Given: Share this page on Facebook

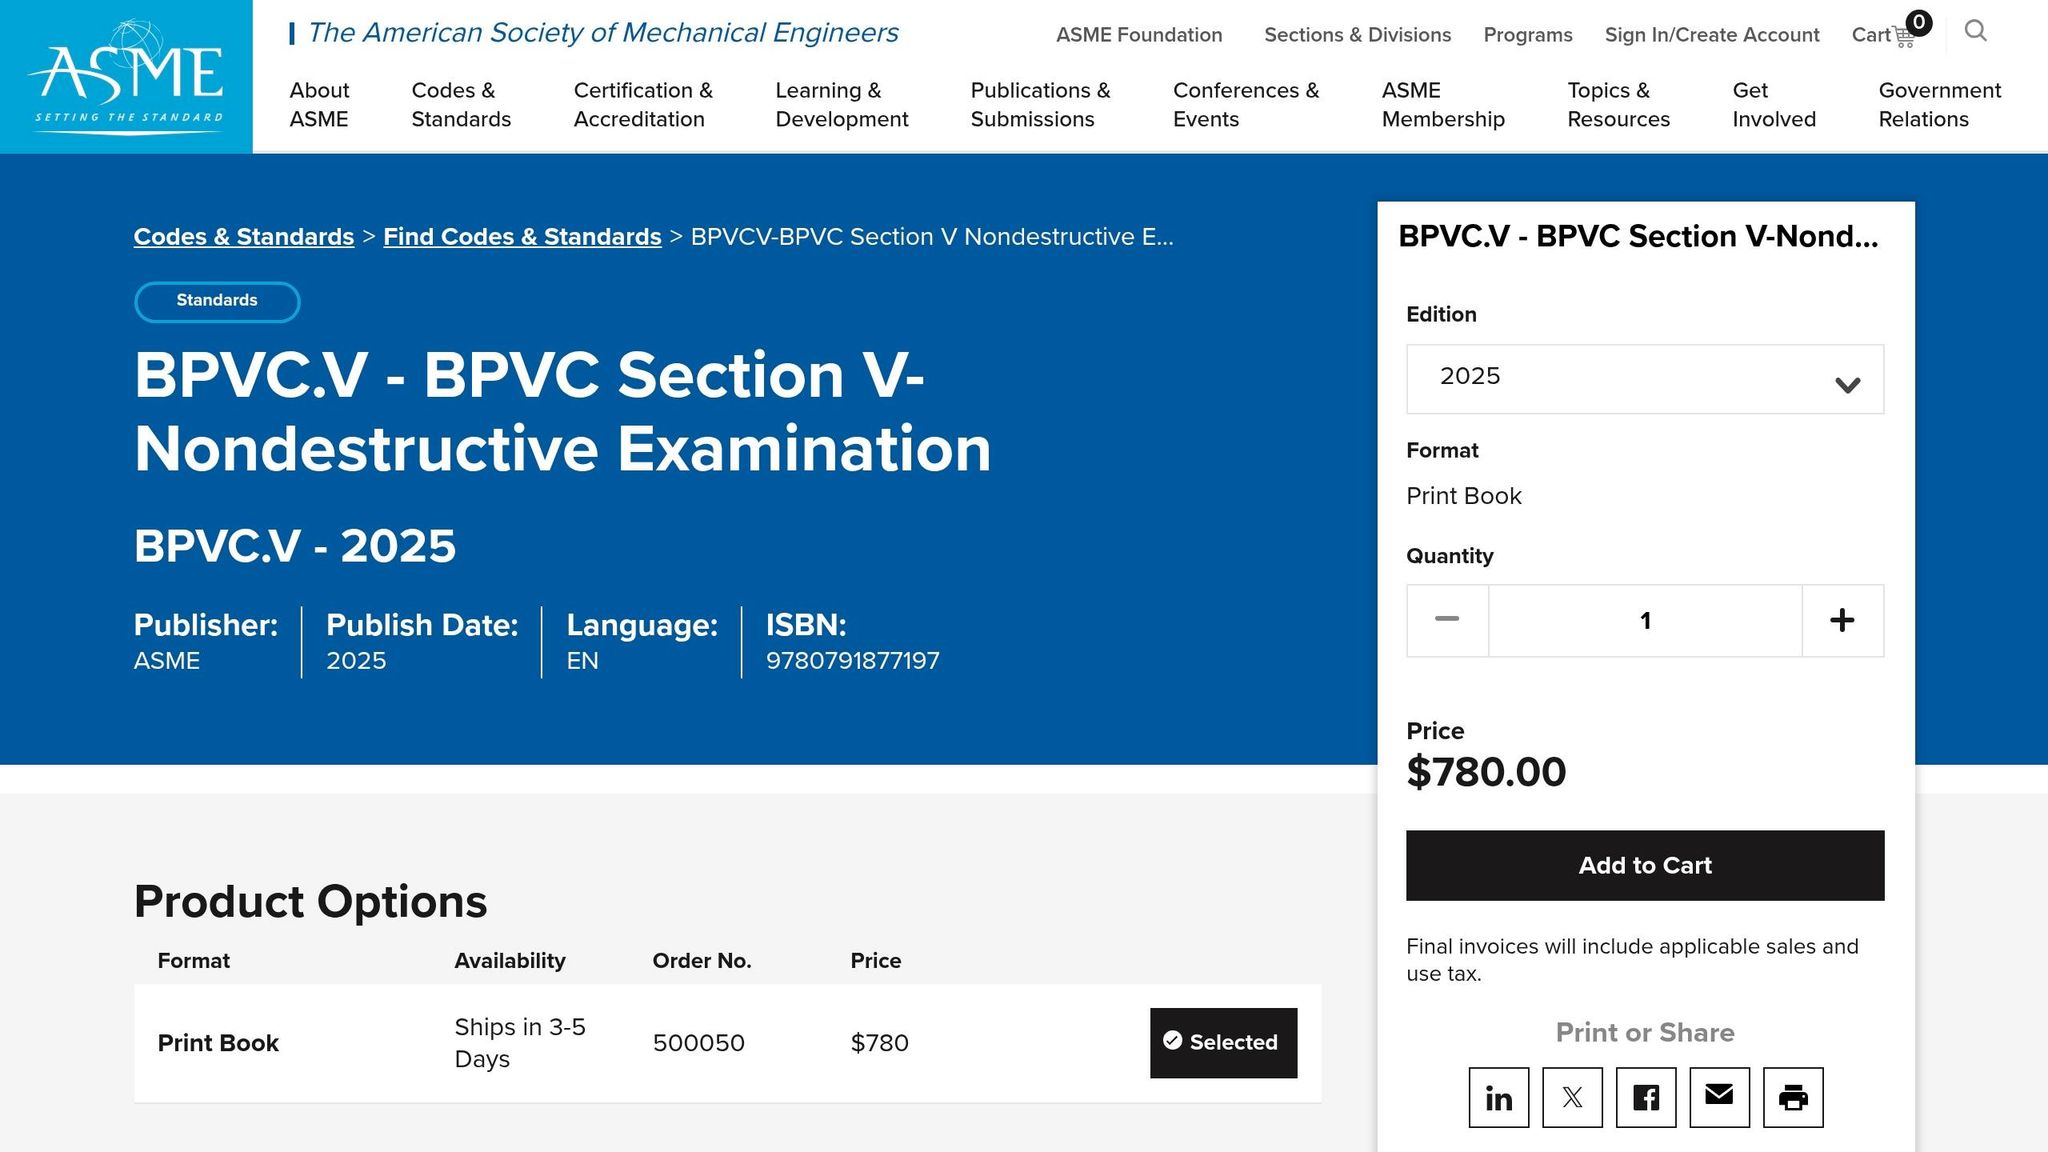Looking at the screenshot, I should coord(1646,1098).
